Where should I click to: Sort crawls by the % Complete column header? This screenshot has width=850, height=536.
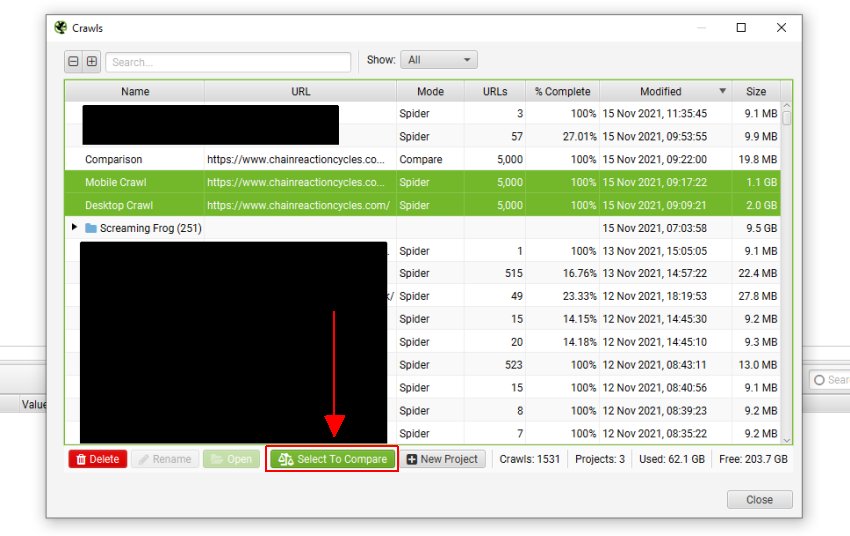click(562, 92)
